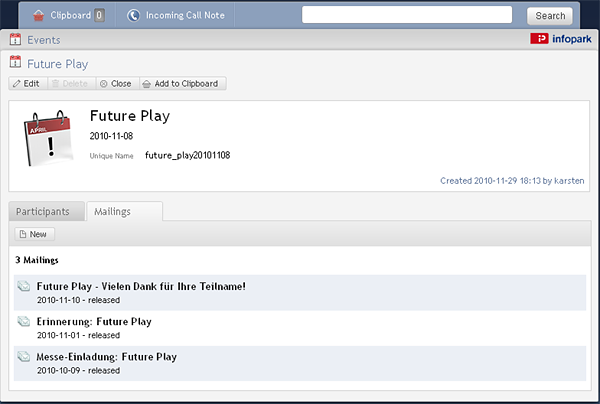Open mailing 'Future Play - Vielen Dank für Ihre Teilname!'
This screenshot has height=404, width=600.
point(141,286)
